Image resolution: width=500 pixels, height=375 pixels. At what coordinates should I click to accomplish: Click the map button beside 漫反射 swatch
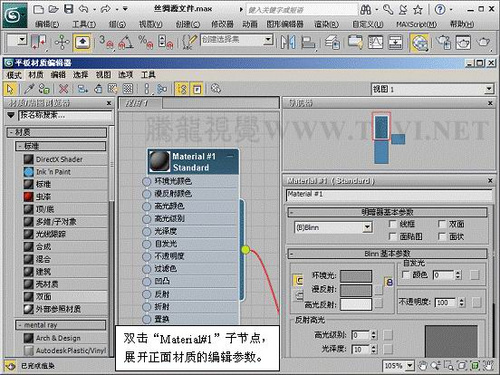pos(378,289)
